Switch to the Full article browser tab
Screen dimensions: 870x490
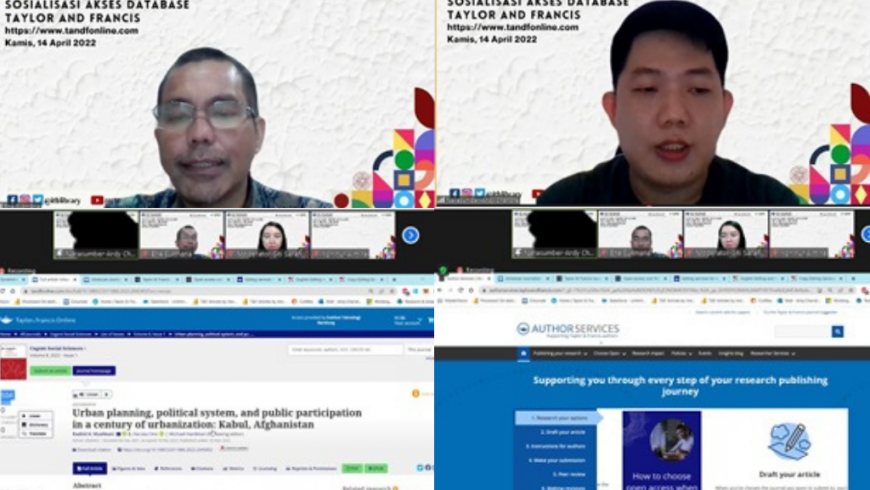[54, 279]
